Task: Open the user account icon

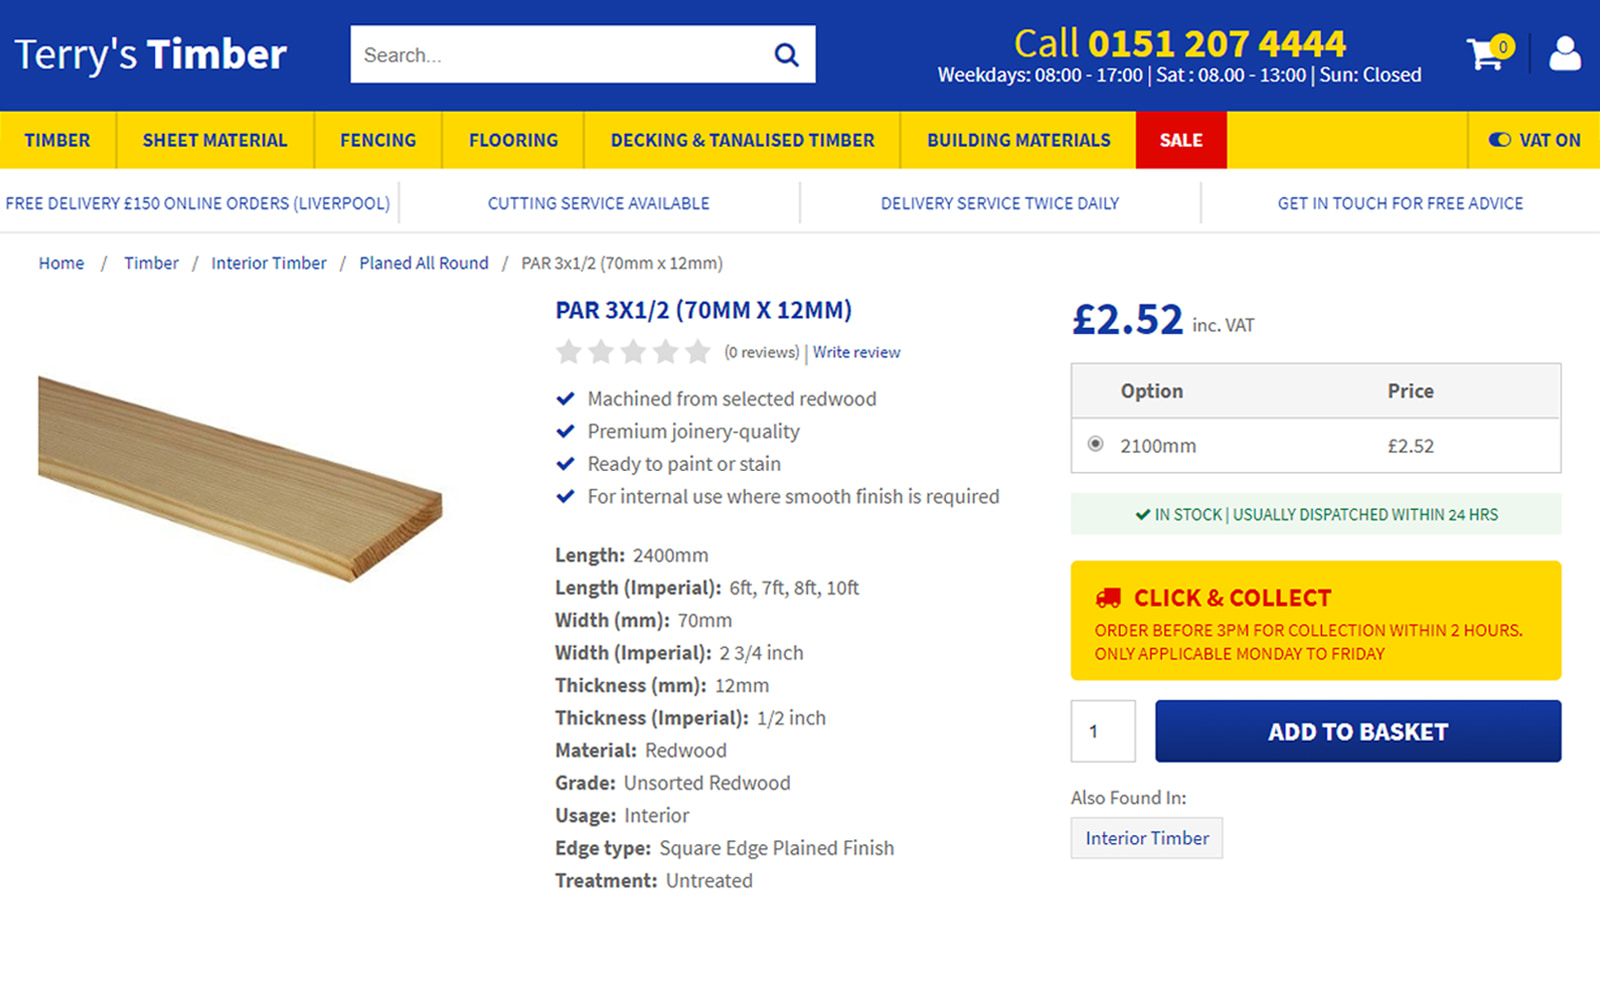Action: tap(1565, 53)
